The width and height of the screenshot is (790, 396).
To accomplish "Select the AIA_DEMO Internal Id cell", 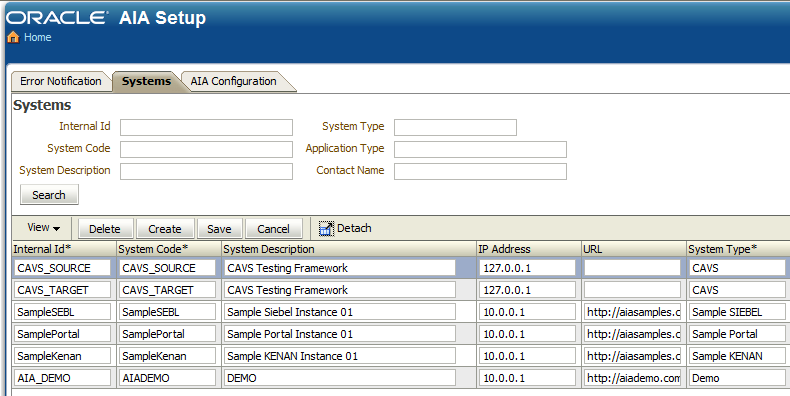I will tap(62, 378).
